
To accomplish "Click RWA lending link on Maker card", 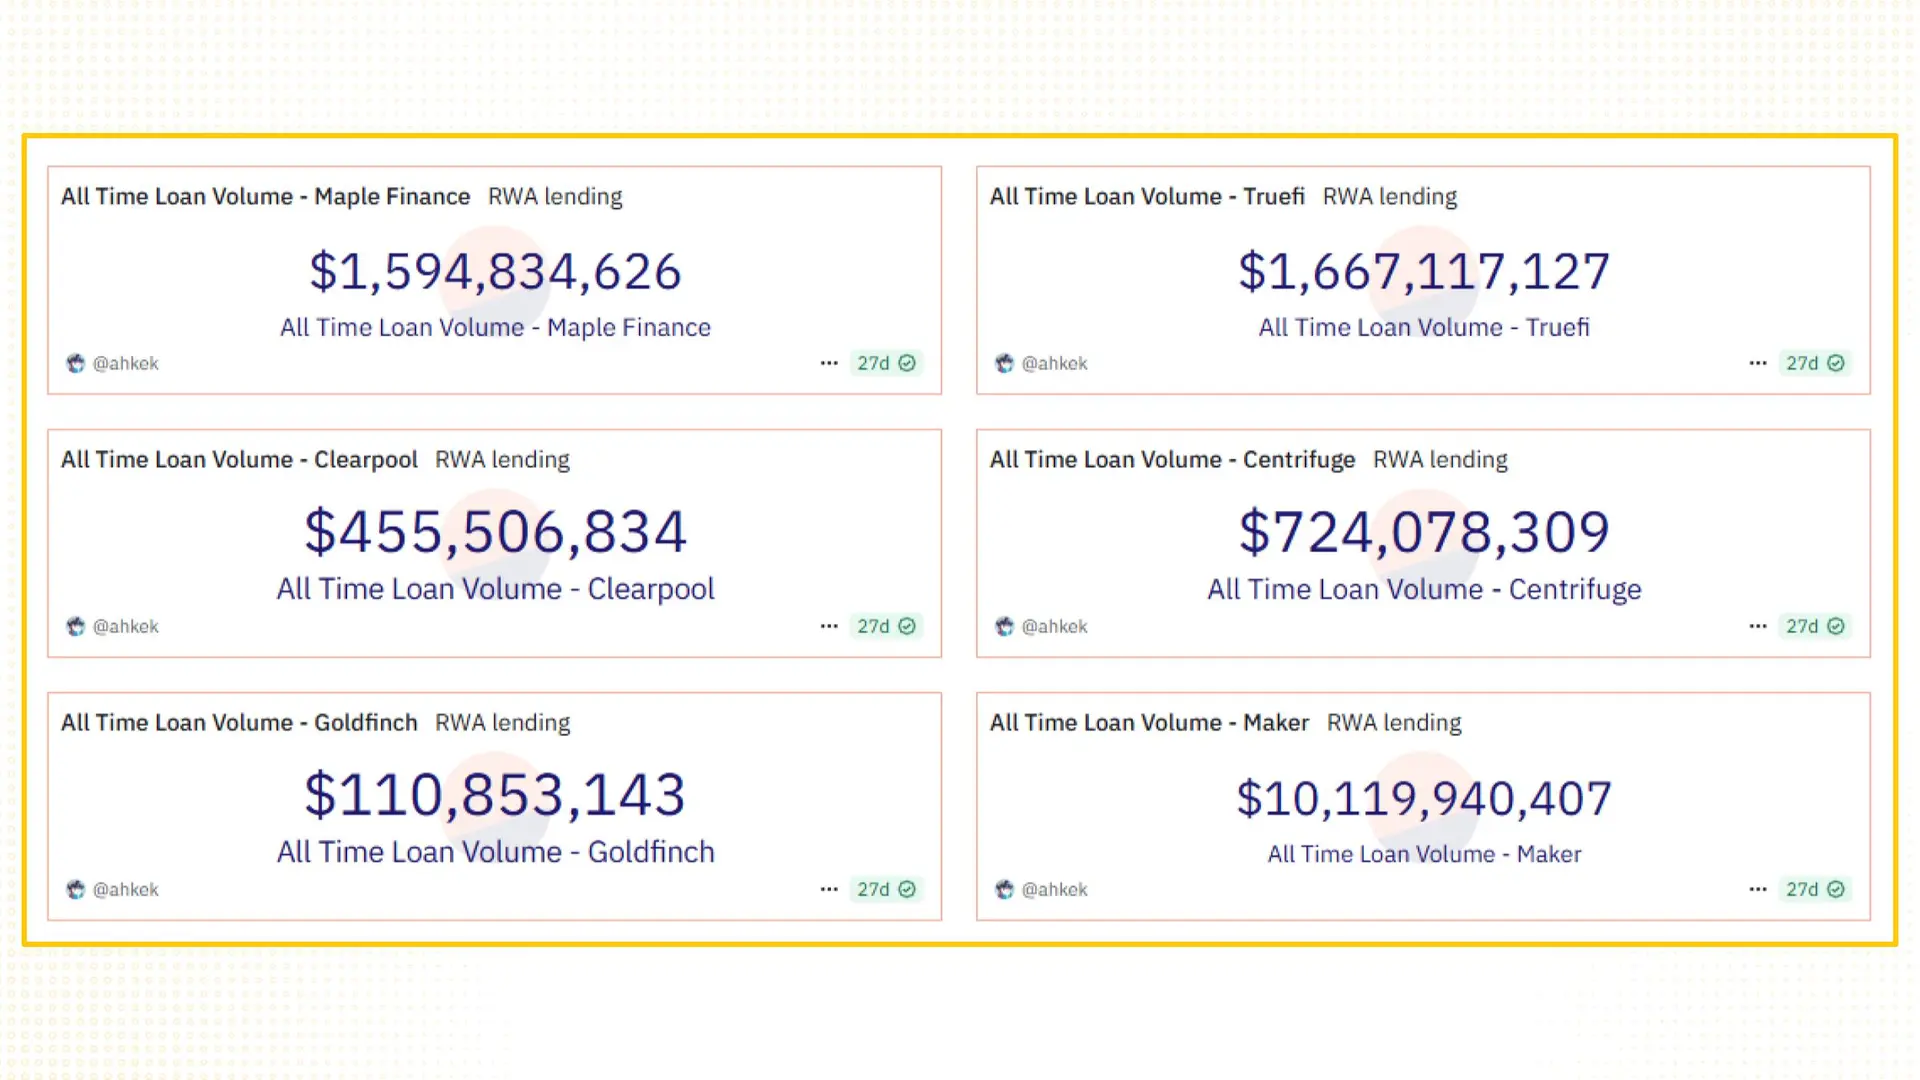I will pyautogui.click(x=1394, y=723).
